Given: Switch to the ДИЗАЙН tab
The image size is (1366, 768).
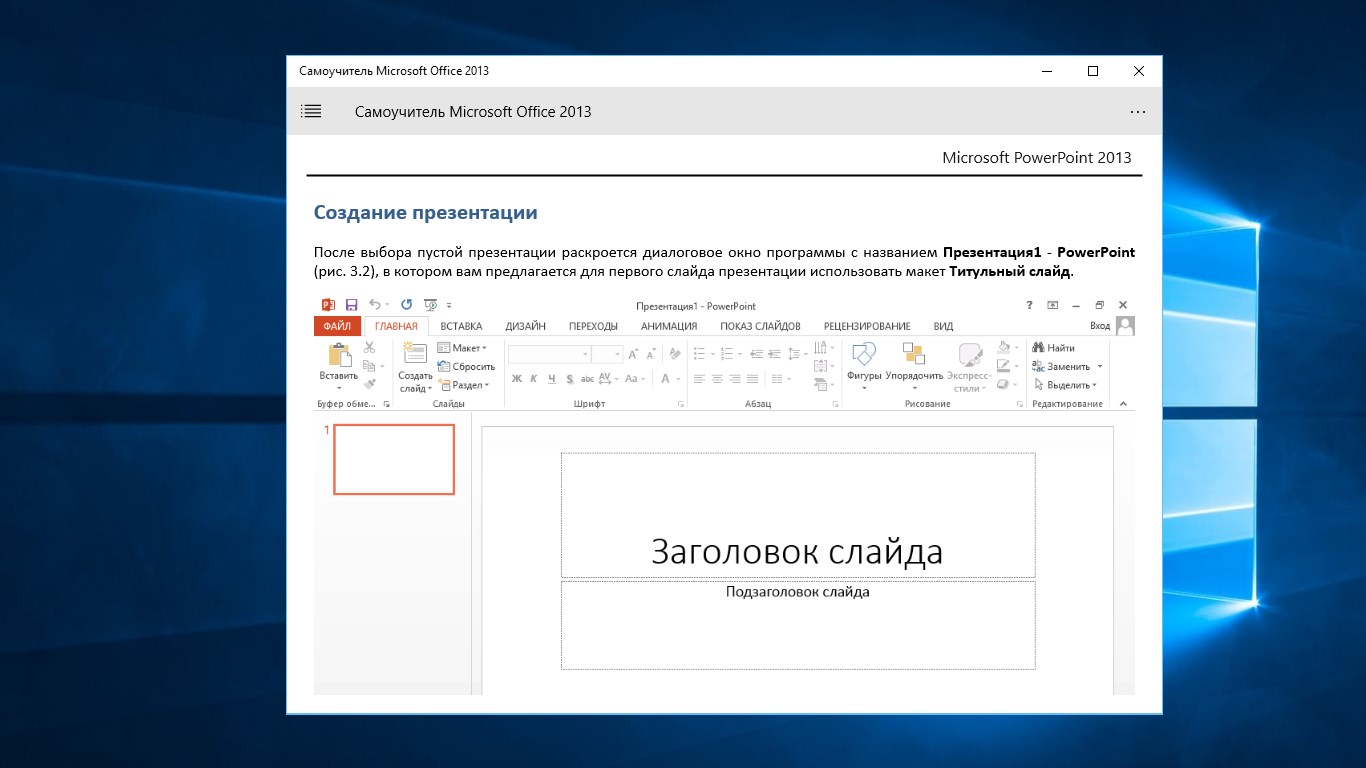Looking at the screenshot, I should pyautogui.click(x=526, y=326).
